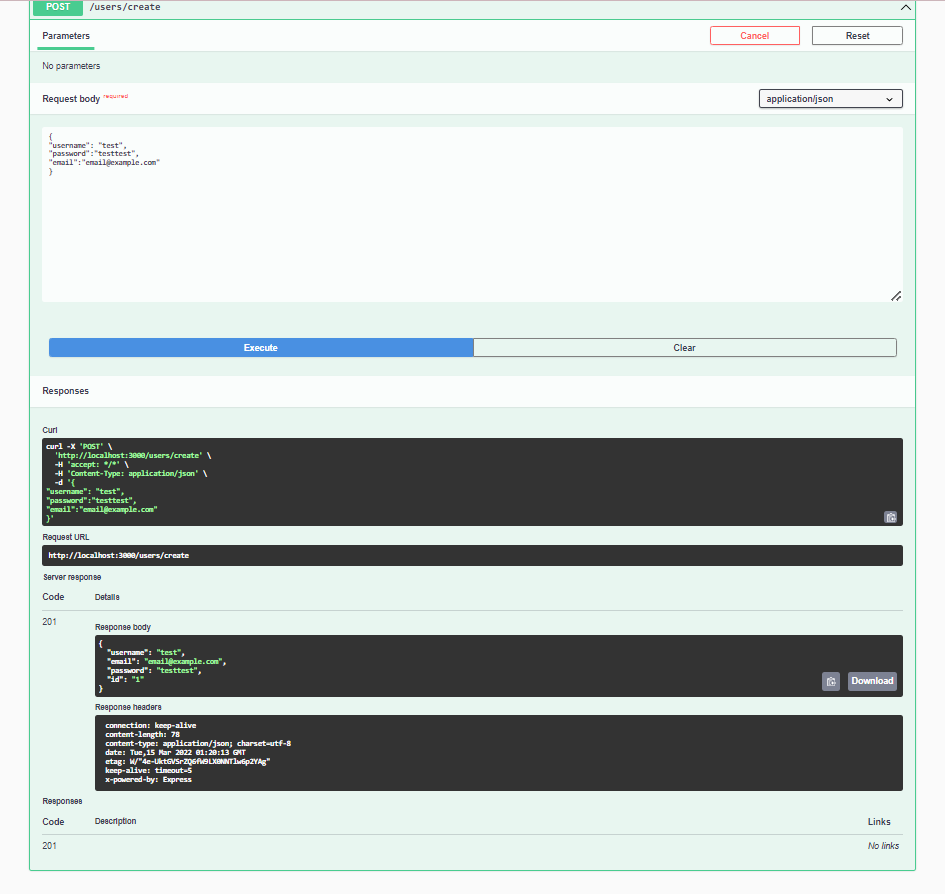Clear the responses with Clear button
945x894 pixels.
coord(685,348)
